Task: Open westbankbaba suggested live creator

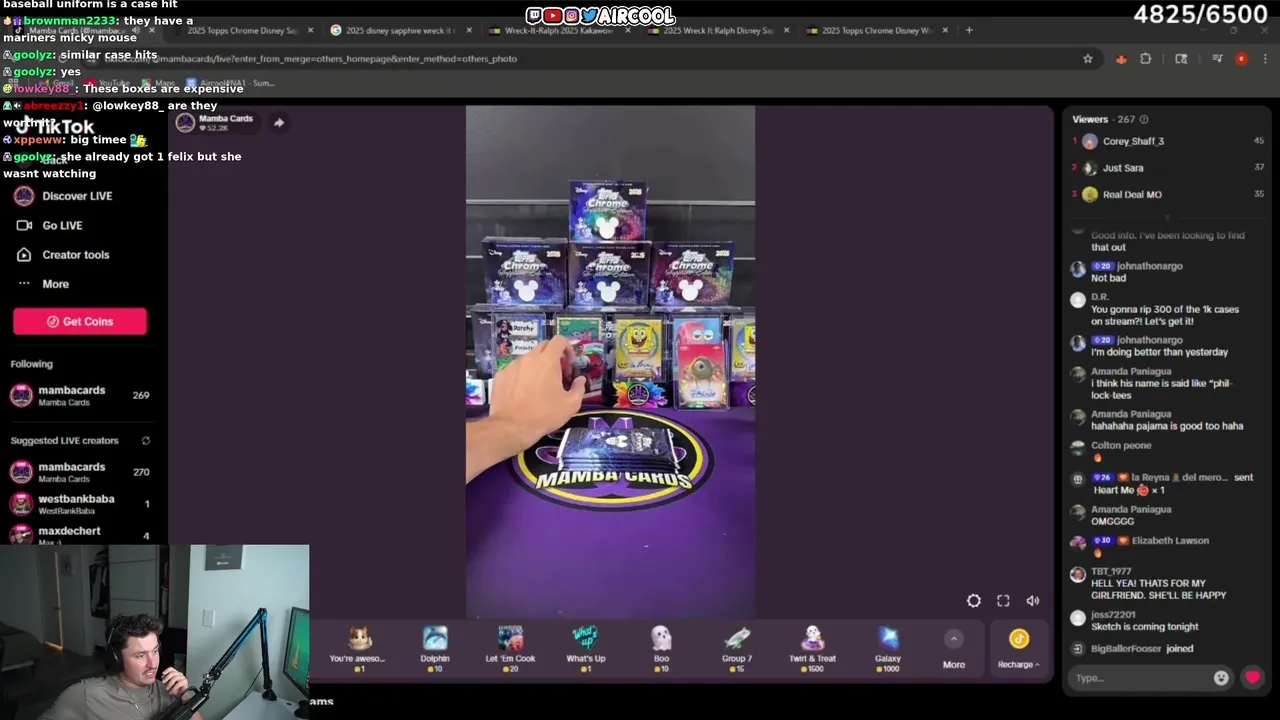Action: click(80, 504)
